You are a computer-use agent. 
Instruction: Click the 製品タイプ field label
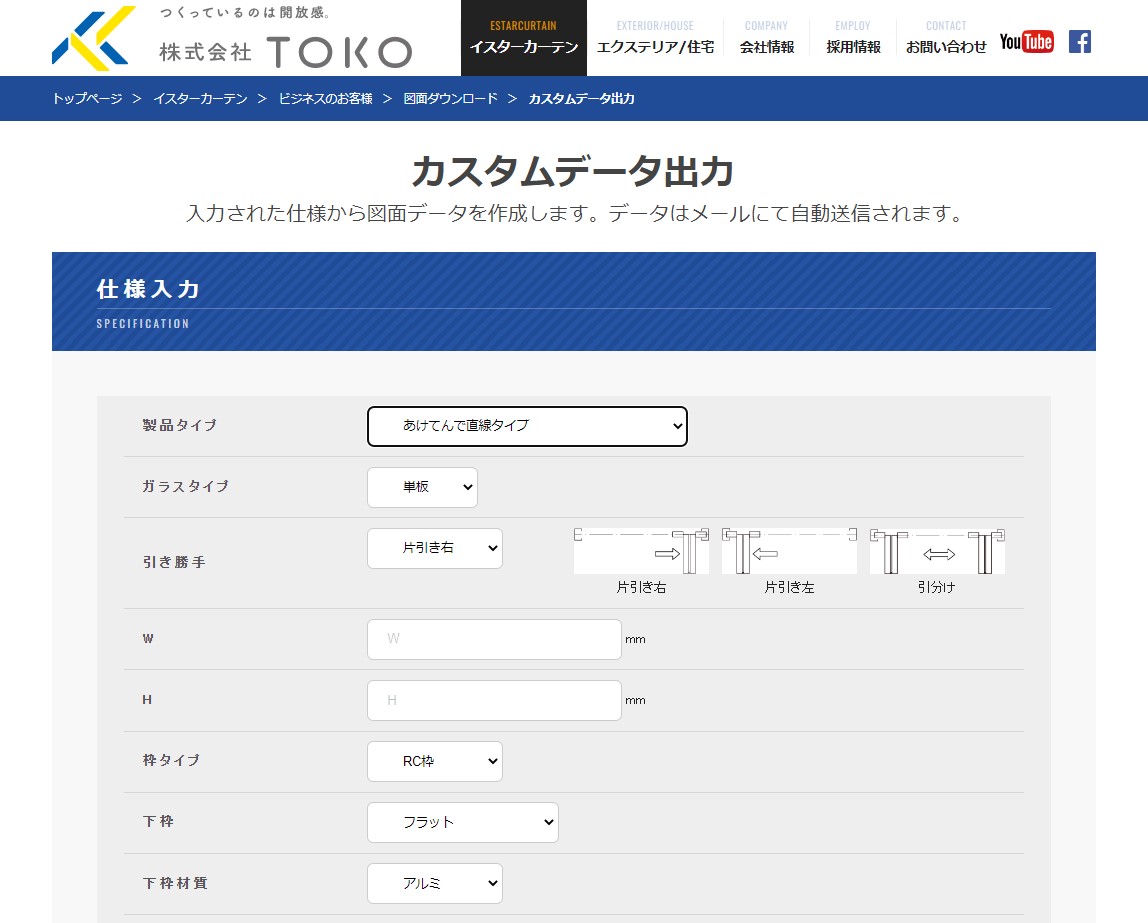click(180, 425)
